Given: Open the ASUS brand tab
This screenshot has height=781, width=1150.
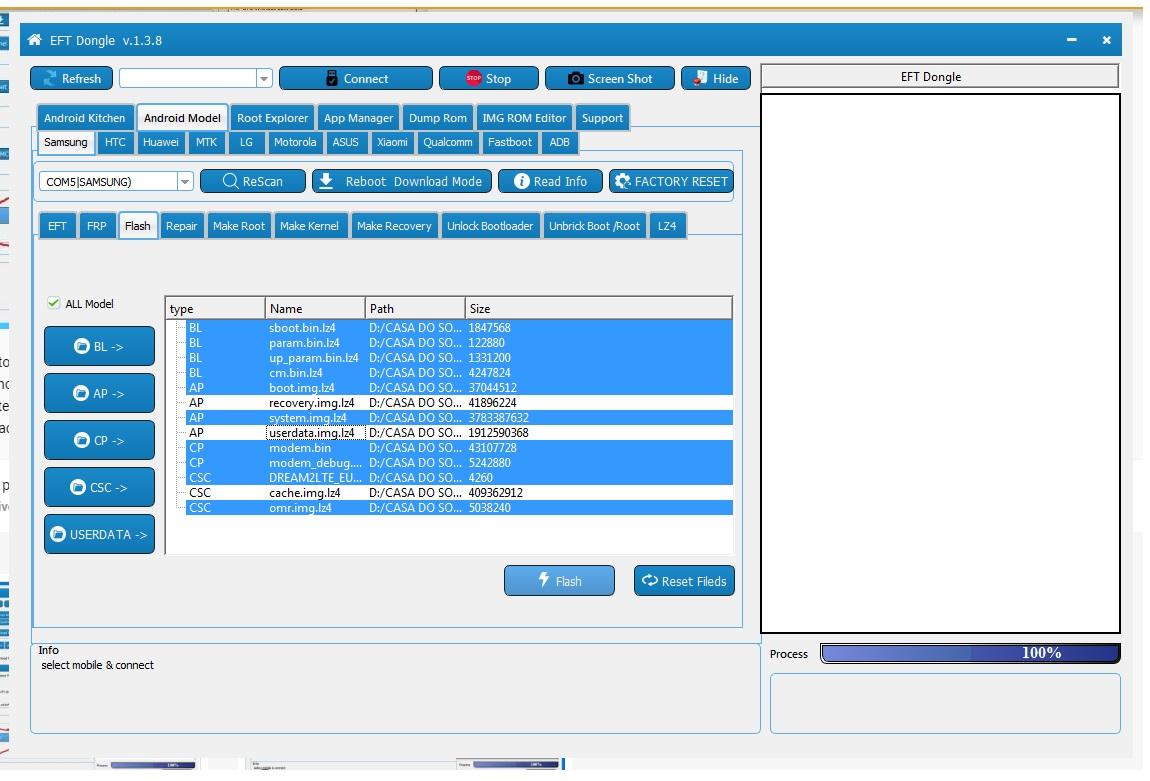Looking at the screenshot, I should [x=345, y=142].
